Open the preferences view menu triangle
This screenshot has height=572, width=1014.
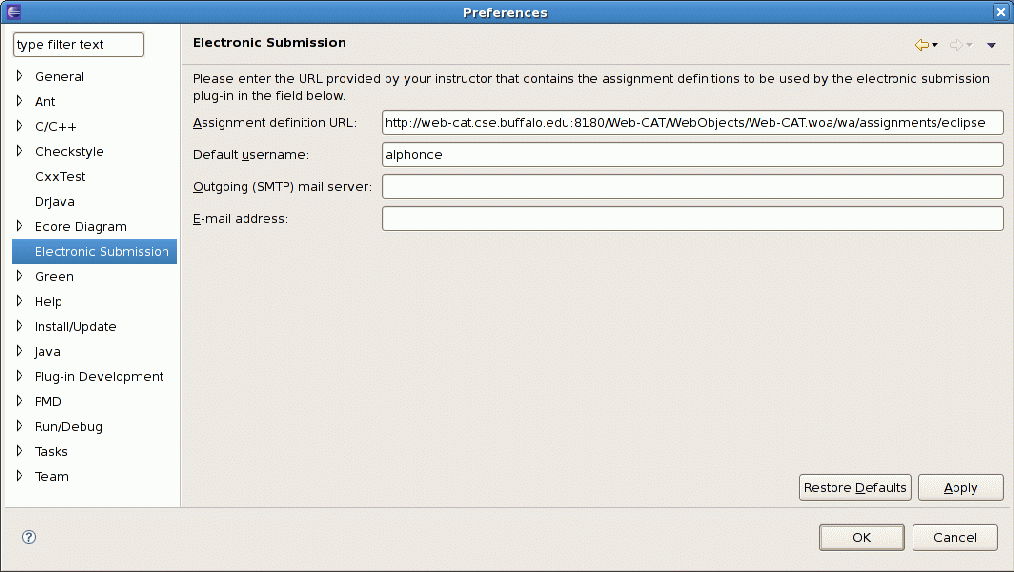991,45
